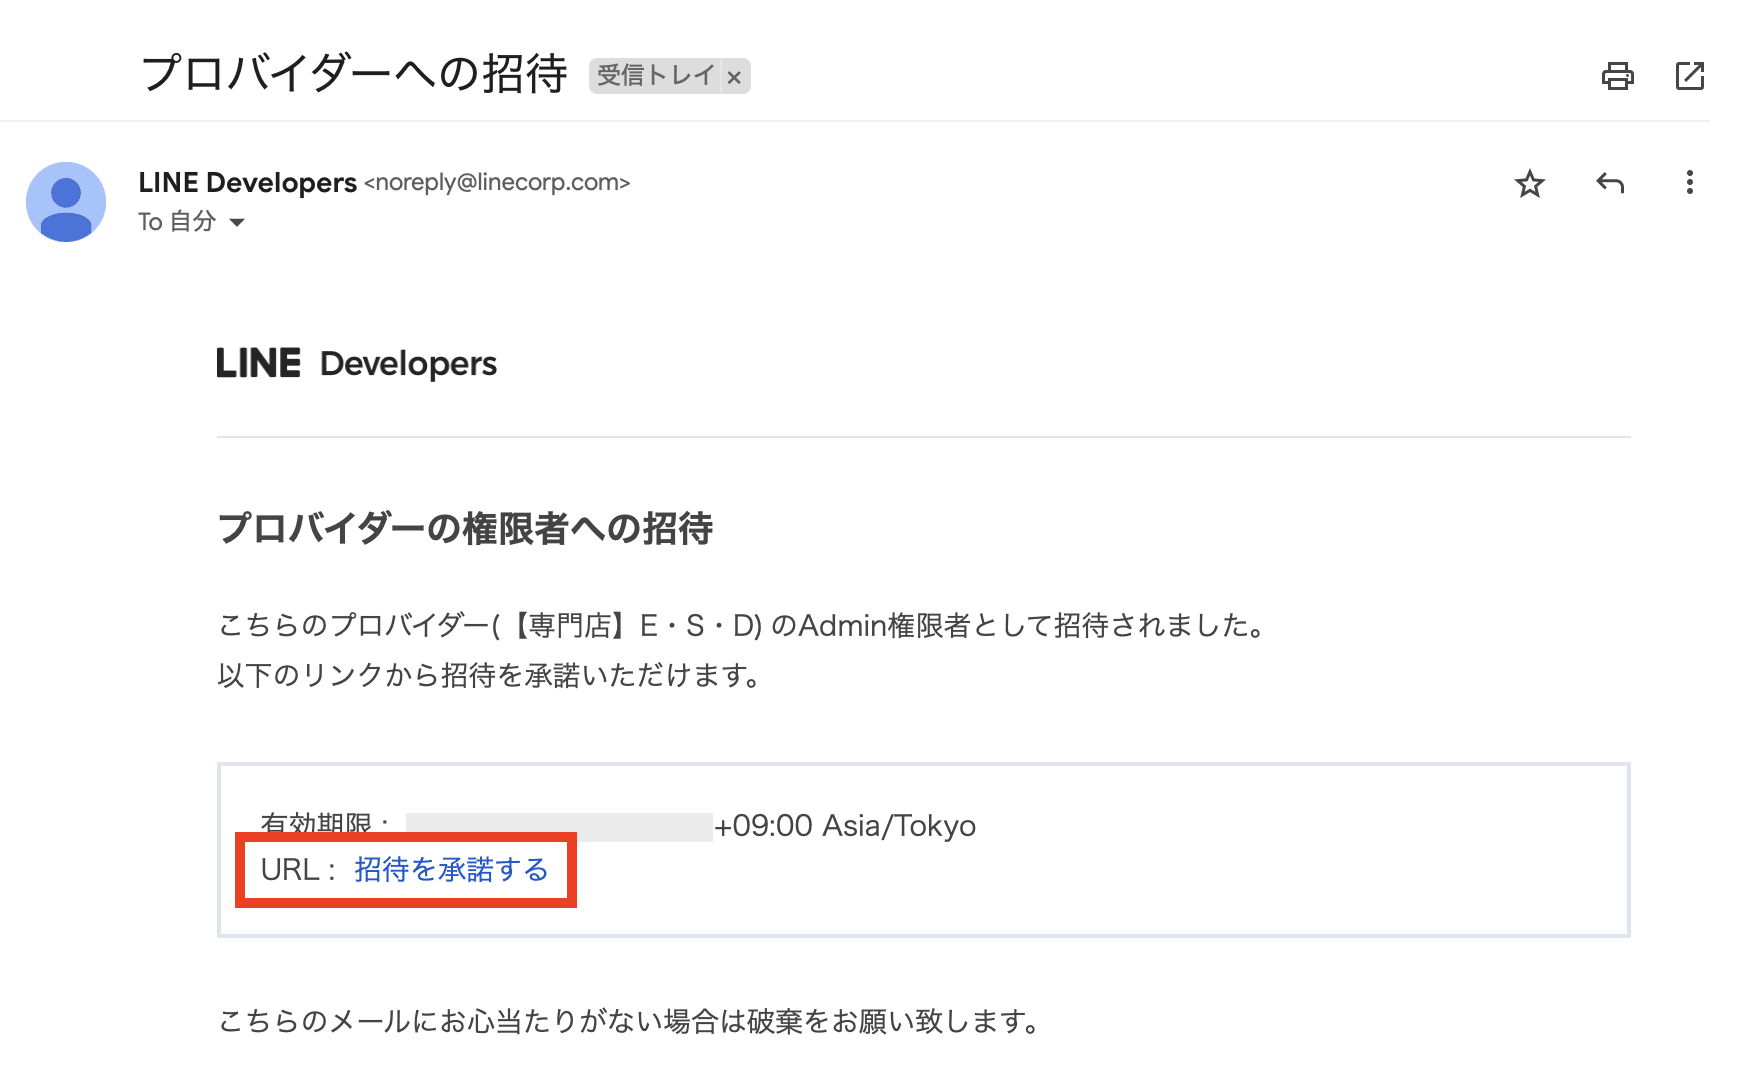Print the invitation email
The height and width of the screenshot is (1084, 1760).
[x=1620, y=75]
